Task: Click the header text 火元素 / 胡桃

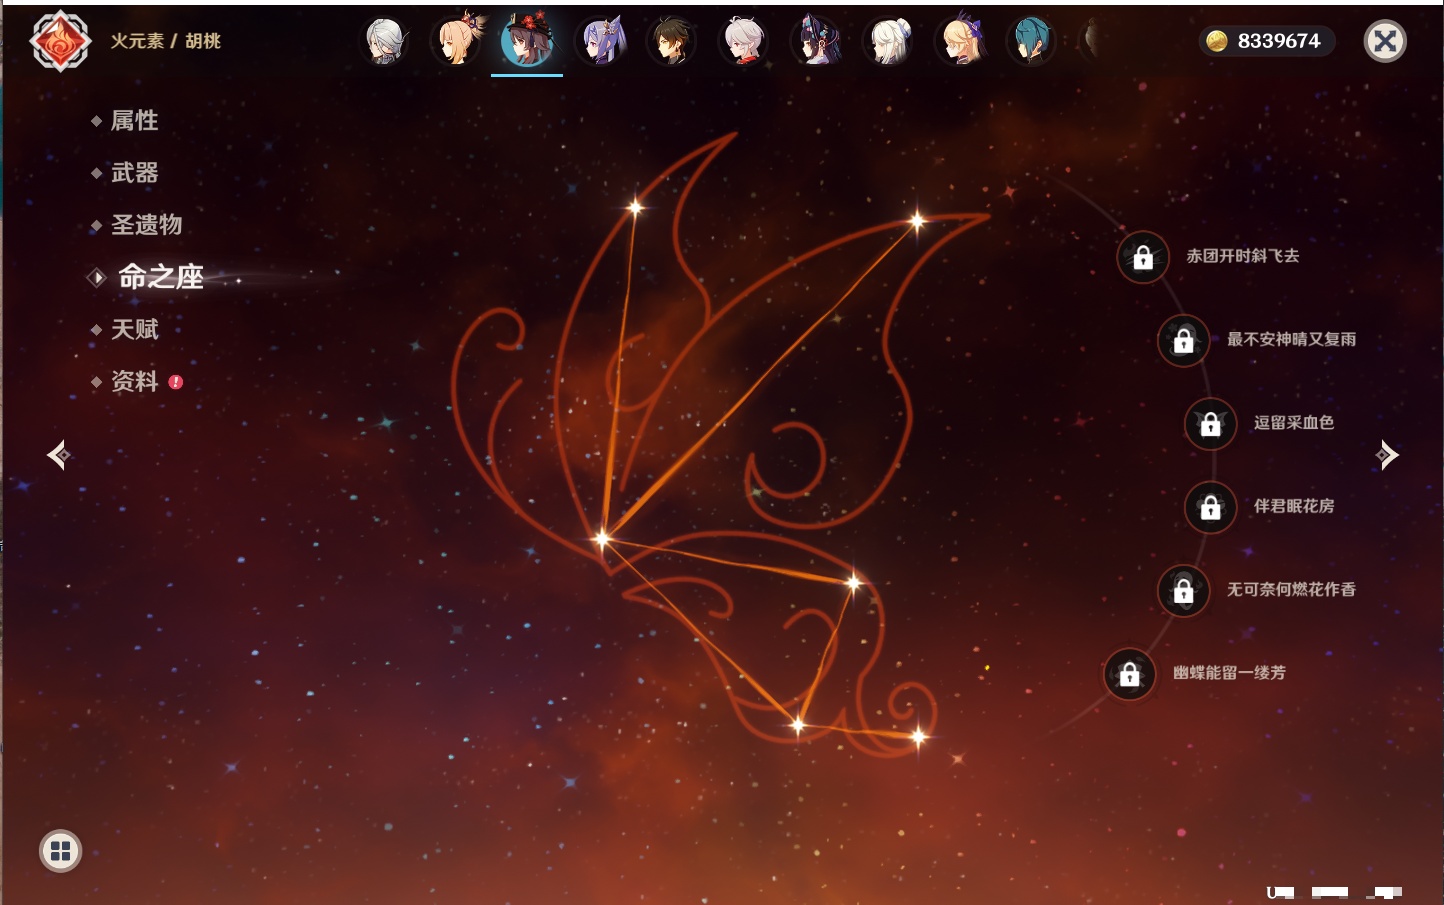Action: coord(165,41)
